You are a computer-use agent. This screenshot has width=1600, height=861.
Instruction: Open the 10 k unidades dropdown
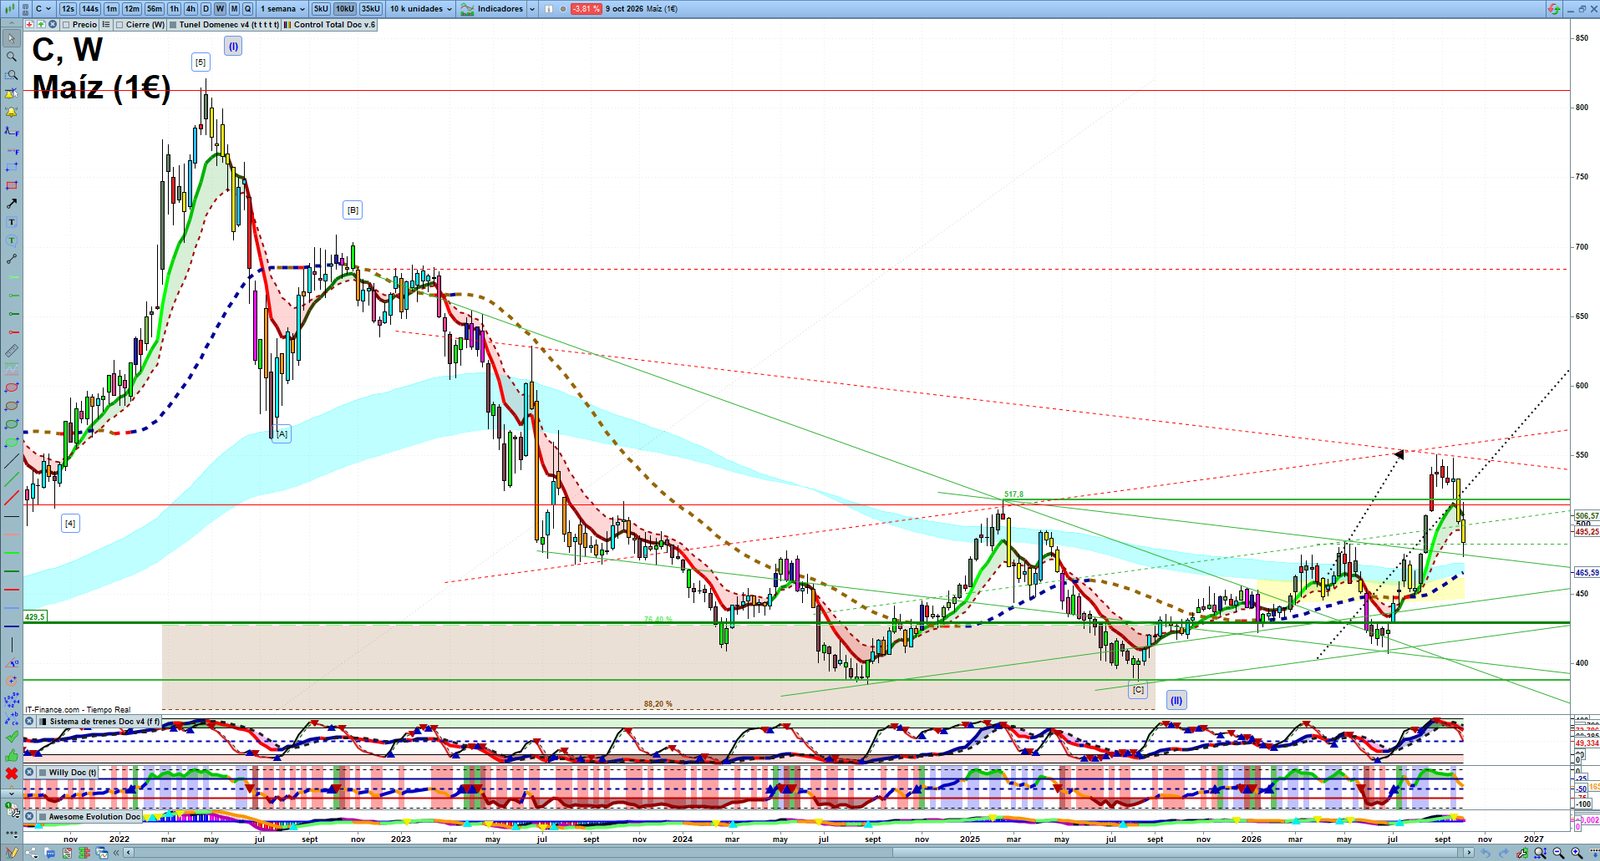(420, 9)
